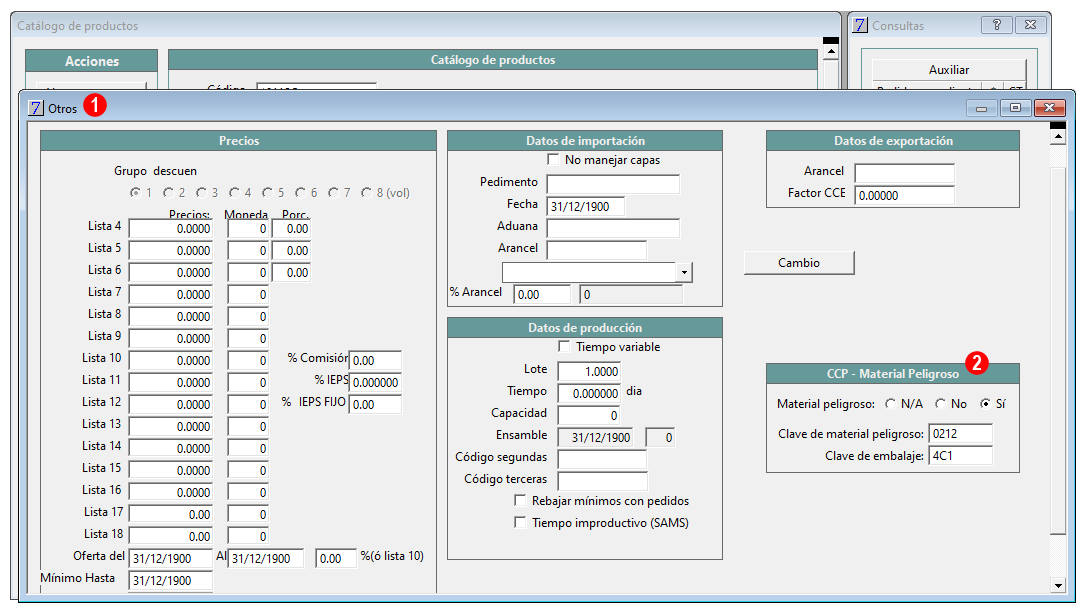Select discount group 2 radio button
The width and height of the screenshot is (1082, 612).
[x=168, y=193]
